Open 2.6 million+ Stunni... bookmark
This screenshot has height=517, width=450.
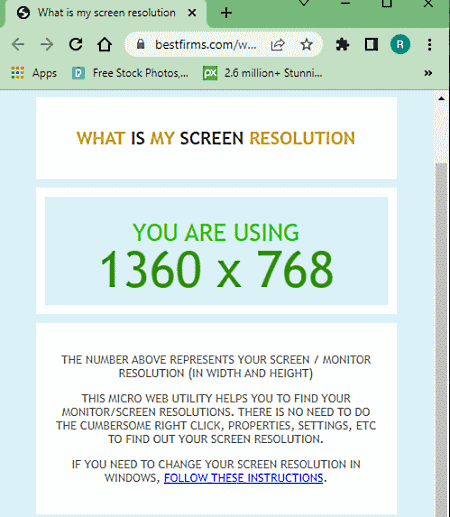[x=263, y=73]
